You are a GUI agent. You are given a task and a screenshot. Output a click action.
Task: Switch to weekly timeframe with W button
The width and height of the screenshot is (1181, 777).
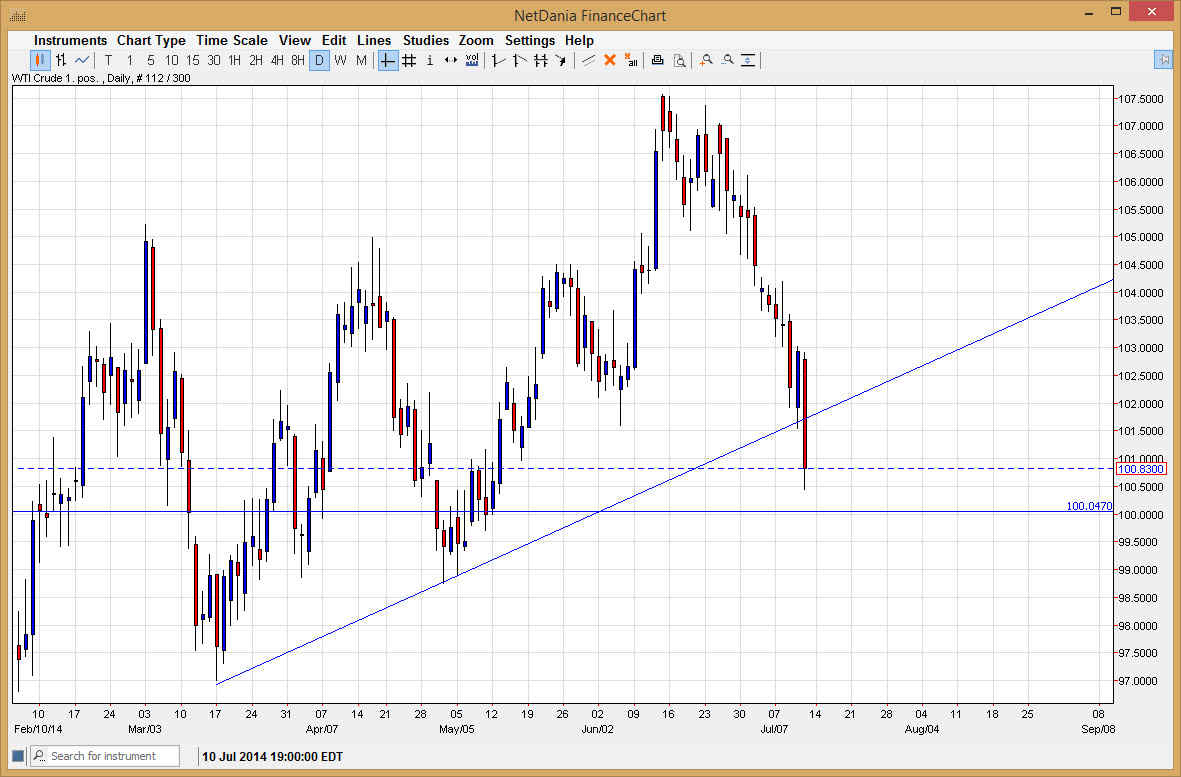tap(340, 60)
